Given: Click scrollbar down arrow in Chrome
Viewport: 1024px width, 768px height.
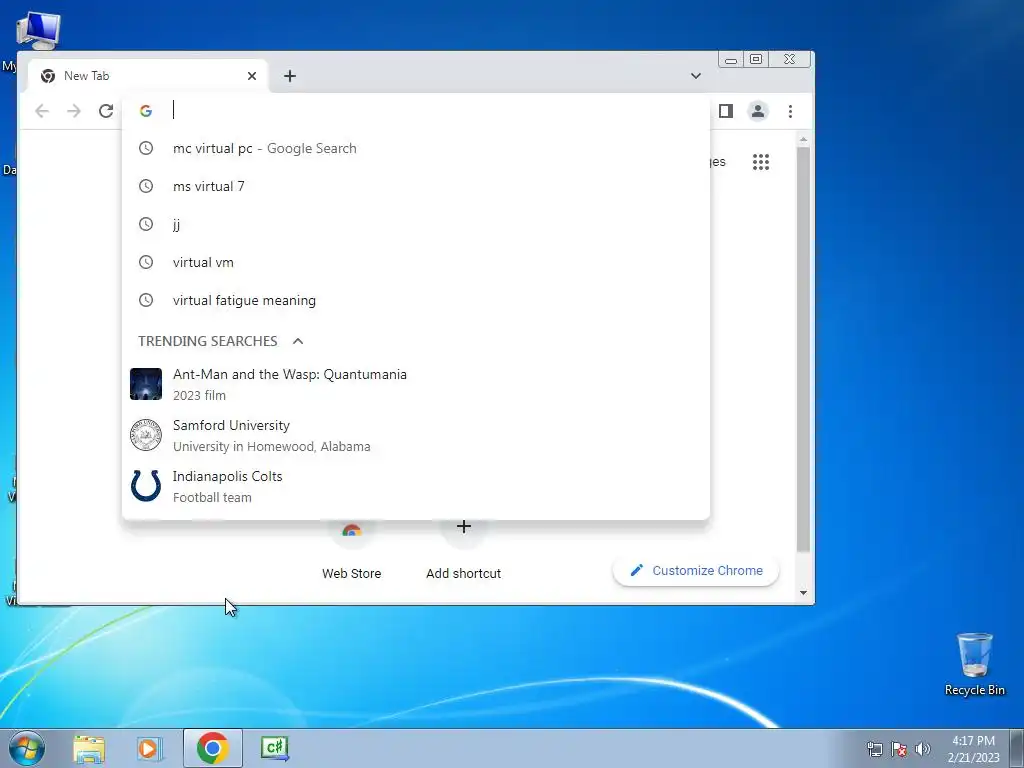Looking at the screenshot, I should 803,593.
